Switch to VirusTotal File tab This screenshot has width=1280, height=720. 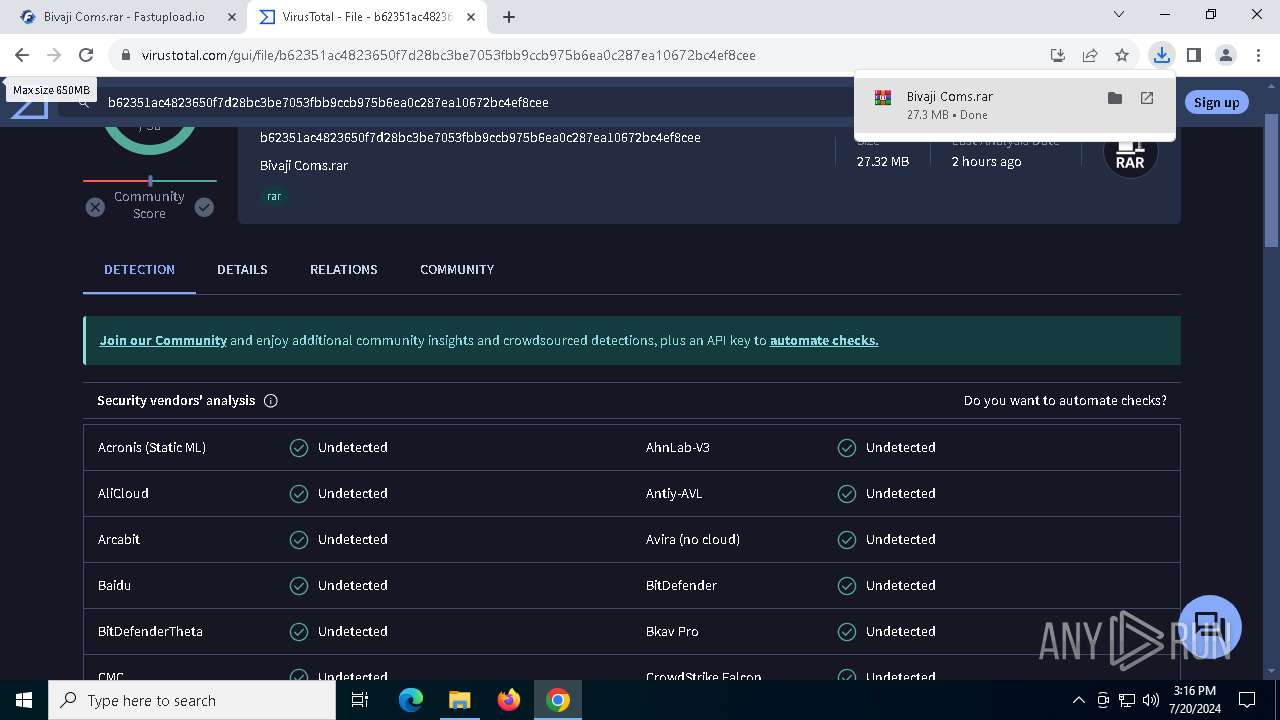point(367,17)
